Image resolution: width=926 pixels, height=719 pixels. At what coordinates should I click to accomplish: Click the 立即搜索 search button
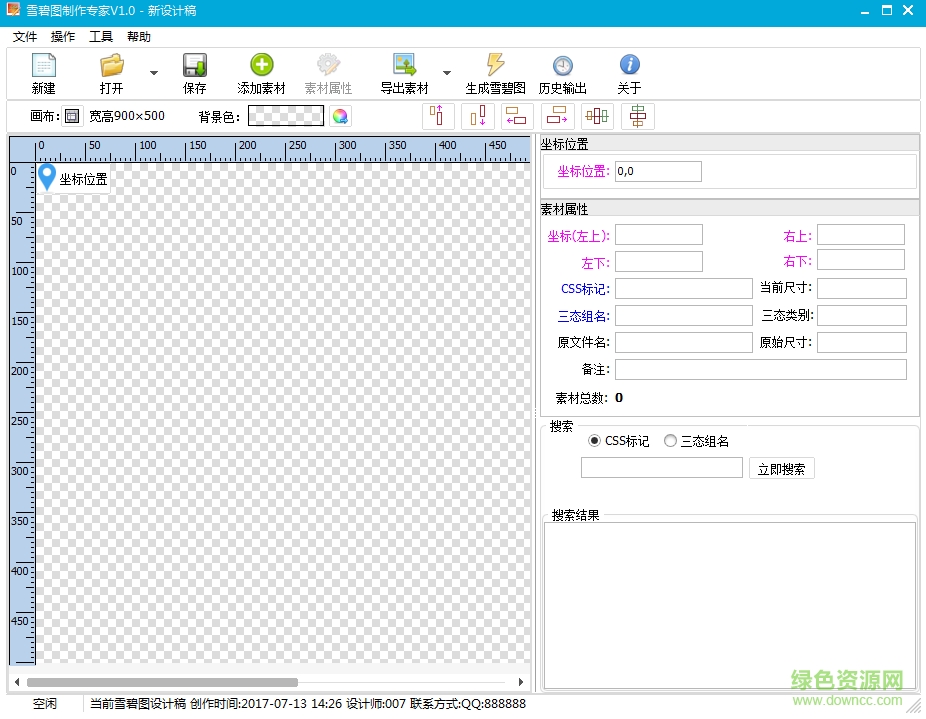tap(782, 467)
